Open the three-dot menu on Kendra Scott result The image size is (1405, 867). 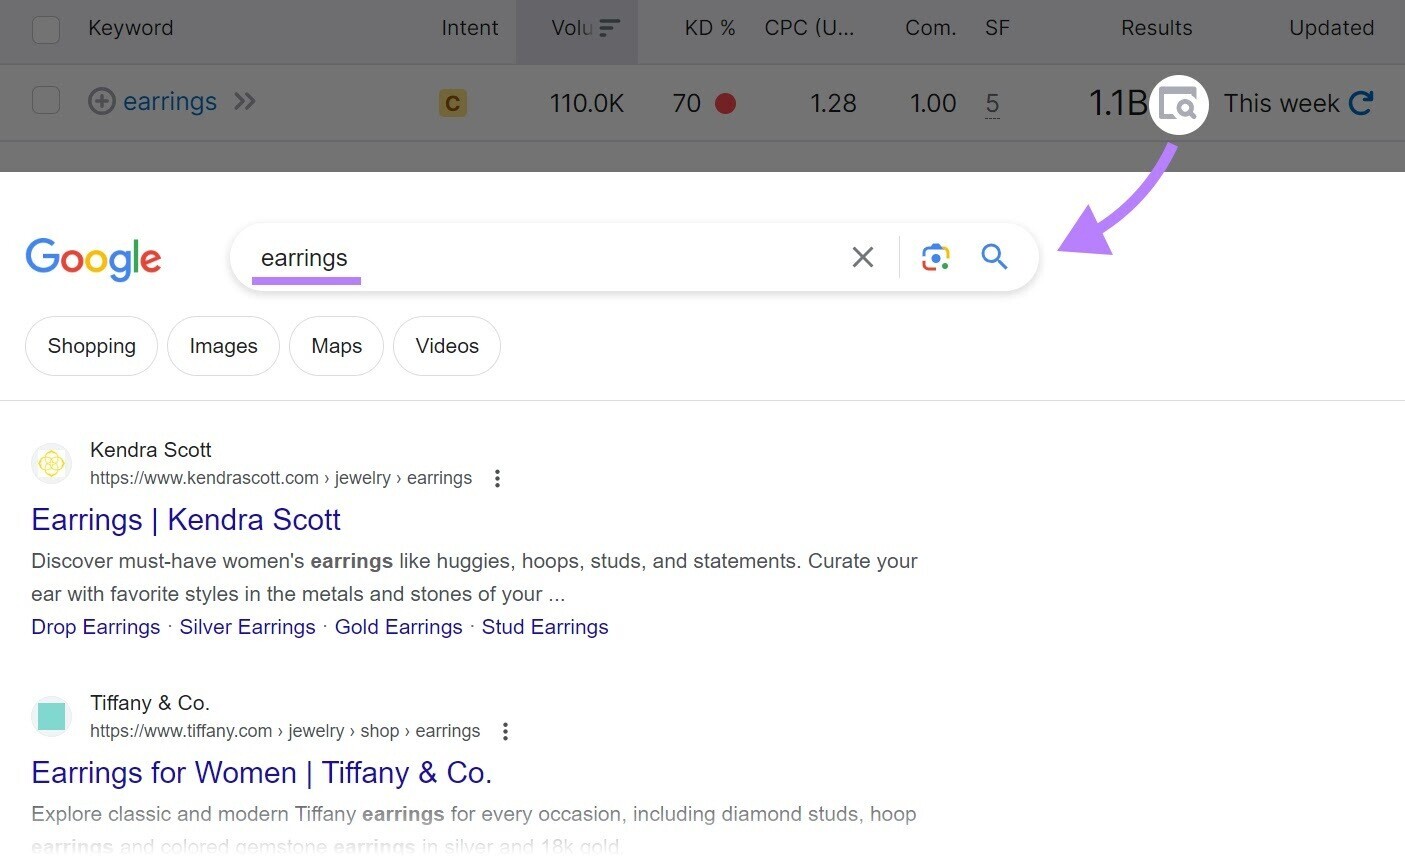(497, 478)
